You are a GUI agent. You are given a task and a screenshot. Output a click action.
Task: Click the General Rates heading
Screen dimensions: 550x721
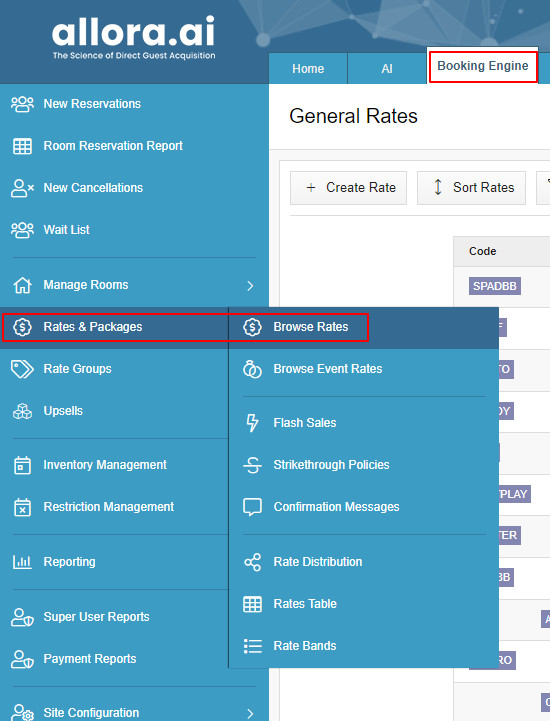(353, 116)
